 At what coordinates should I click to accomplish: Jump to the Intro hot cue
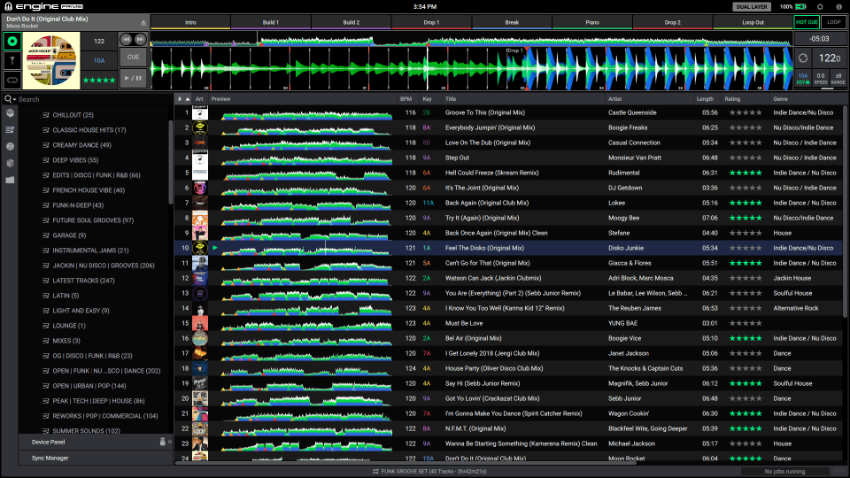[191, 23]
